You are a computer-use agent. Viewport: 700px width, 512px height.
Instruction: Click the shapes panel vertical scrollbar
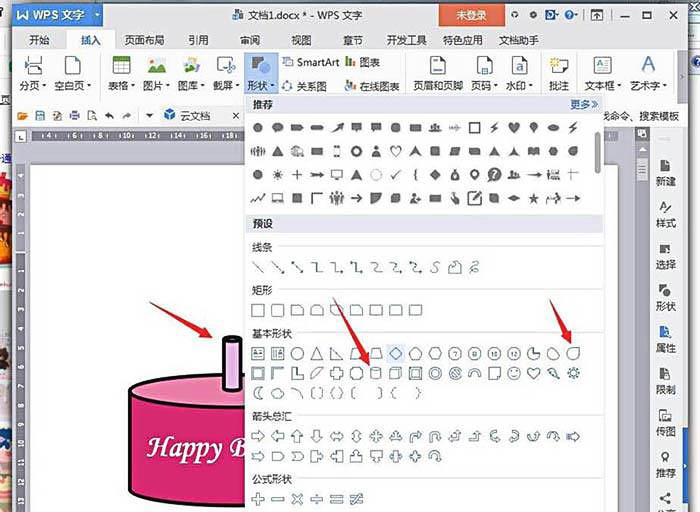[x=597, y=154]
